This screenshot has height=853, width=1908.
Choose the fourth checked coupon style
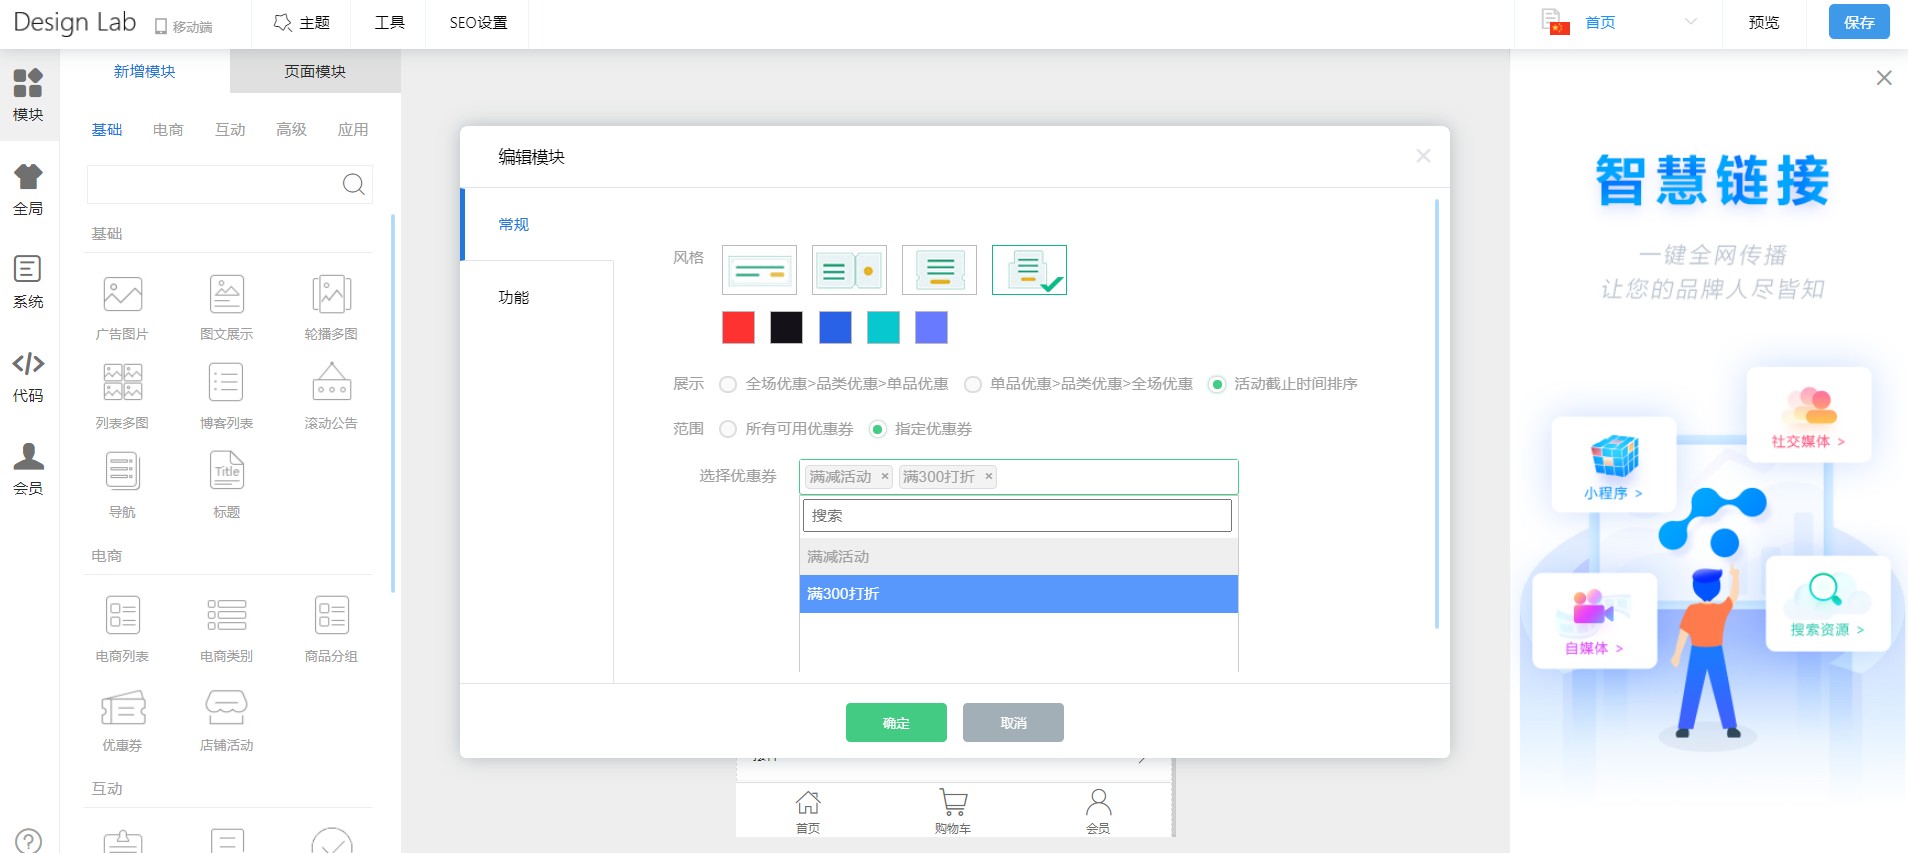(1029, 270)
